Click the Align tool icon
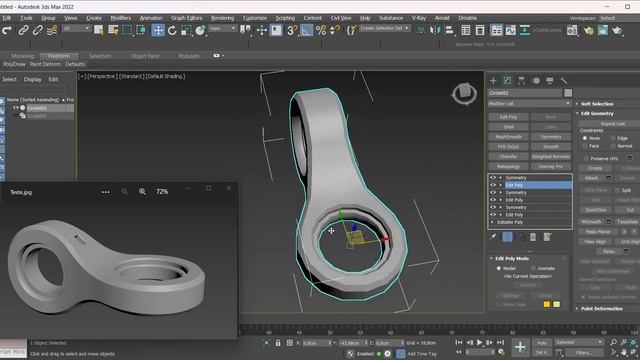640x360 pixels. click(449, 30)
